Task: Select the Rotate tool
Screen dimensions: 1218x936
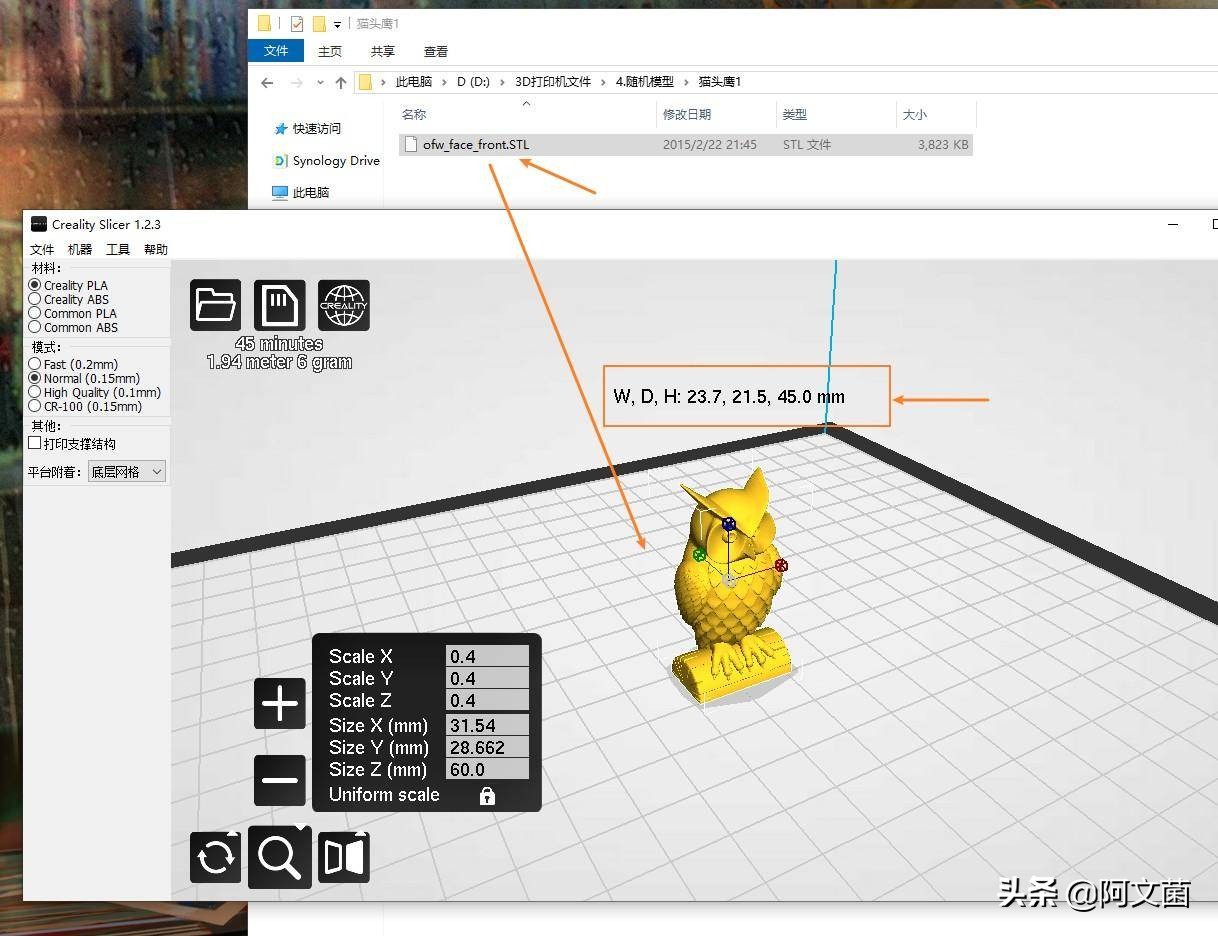Action: coord(215,856)
